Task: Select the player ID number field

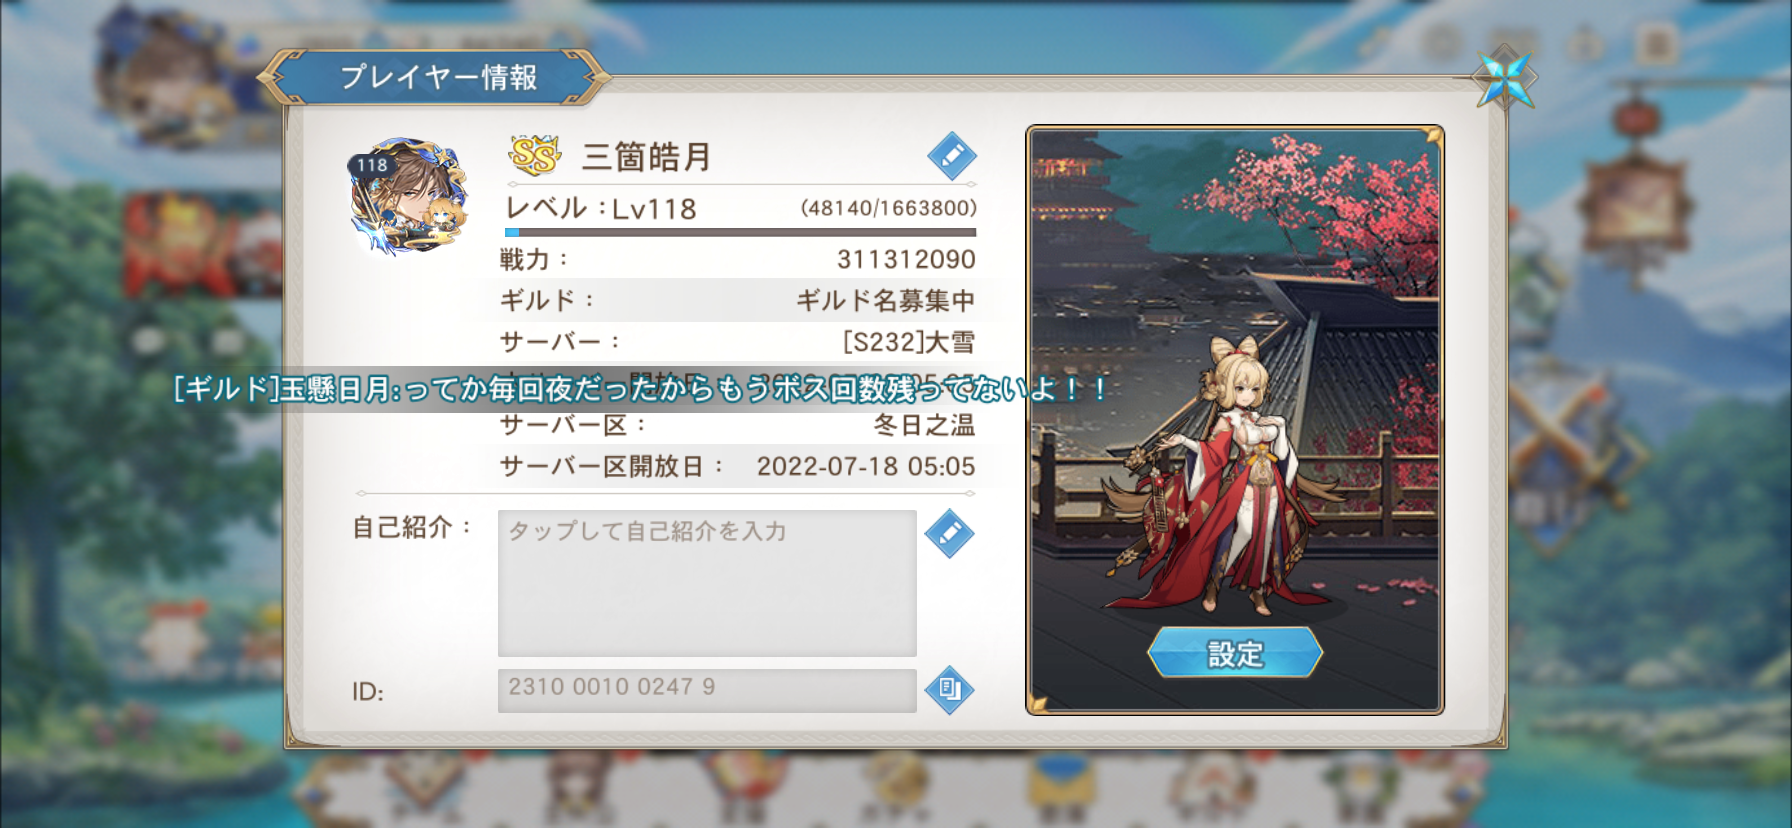Action: point(707,690)
